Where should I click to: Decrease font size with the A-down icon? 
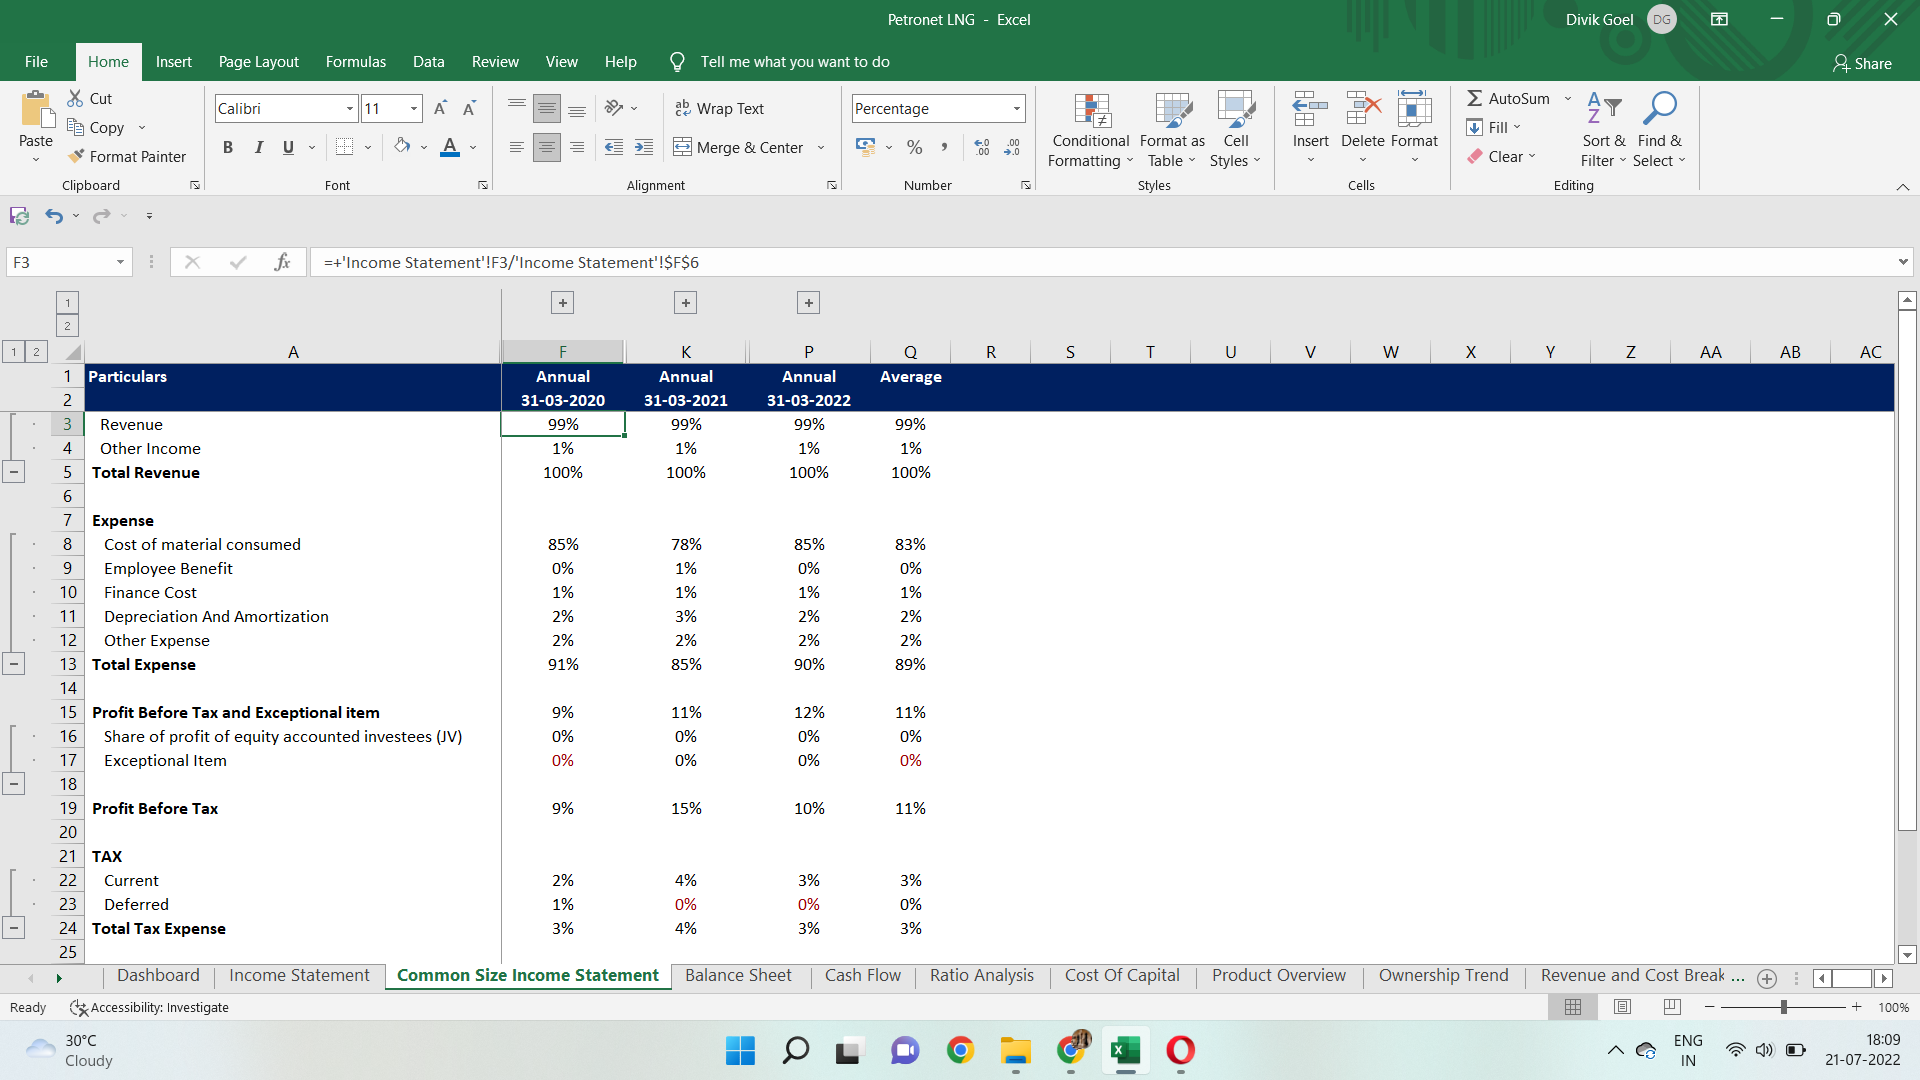coord(469,108)
